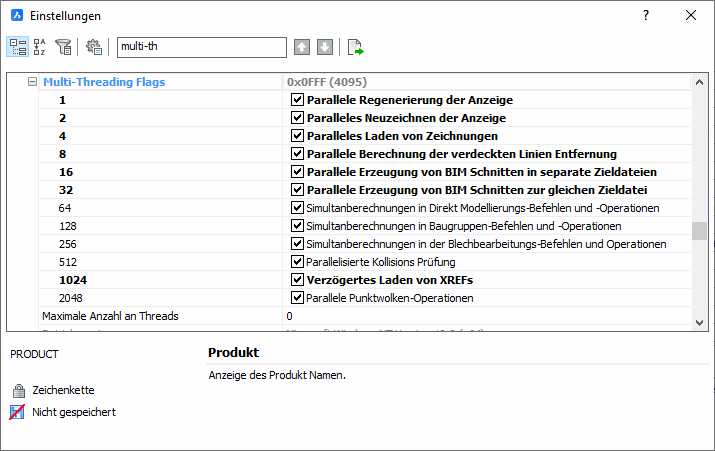
Task: Click the Maximale Anzahl an Threads value 0
Action: point(290,316)
